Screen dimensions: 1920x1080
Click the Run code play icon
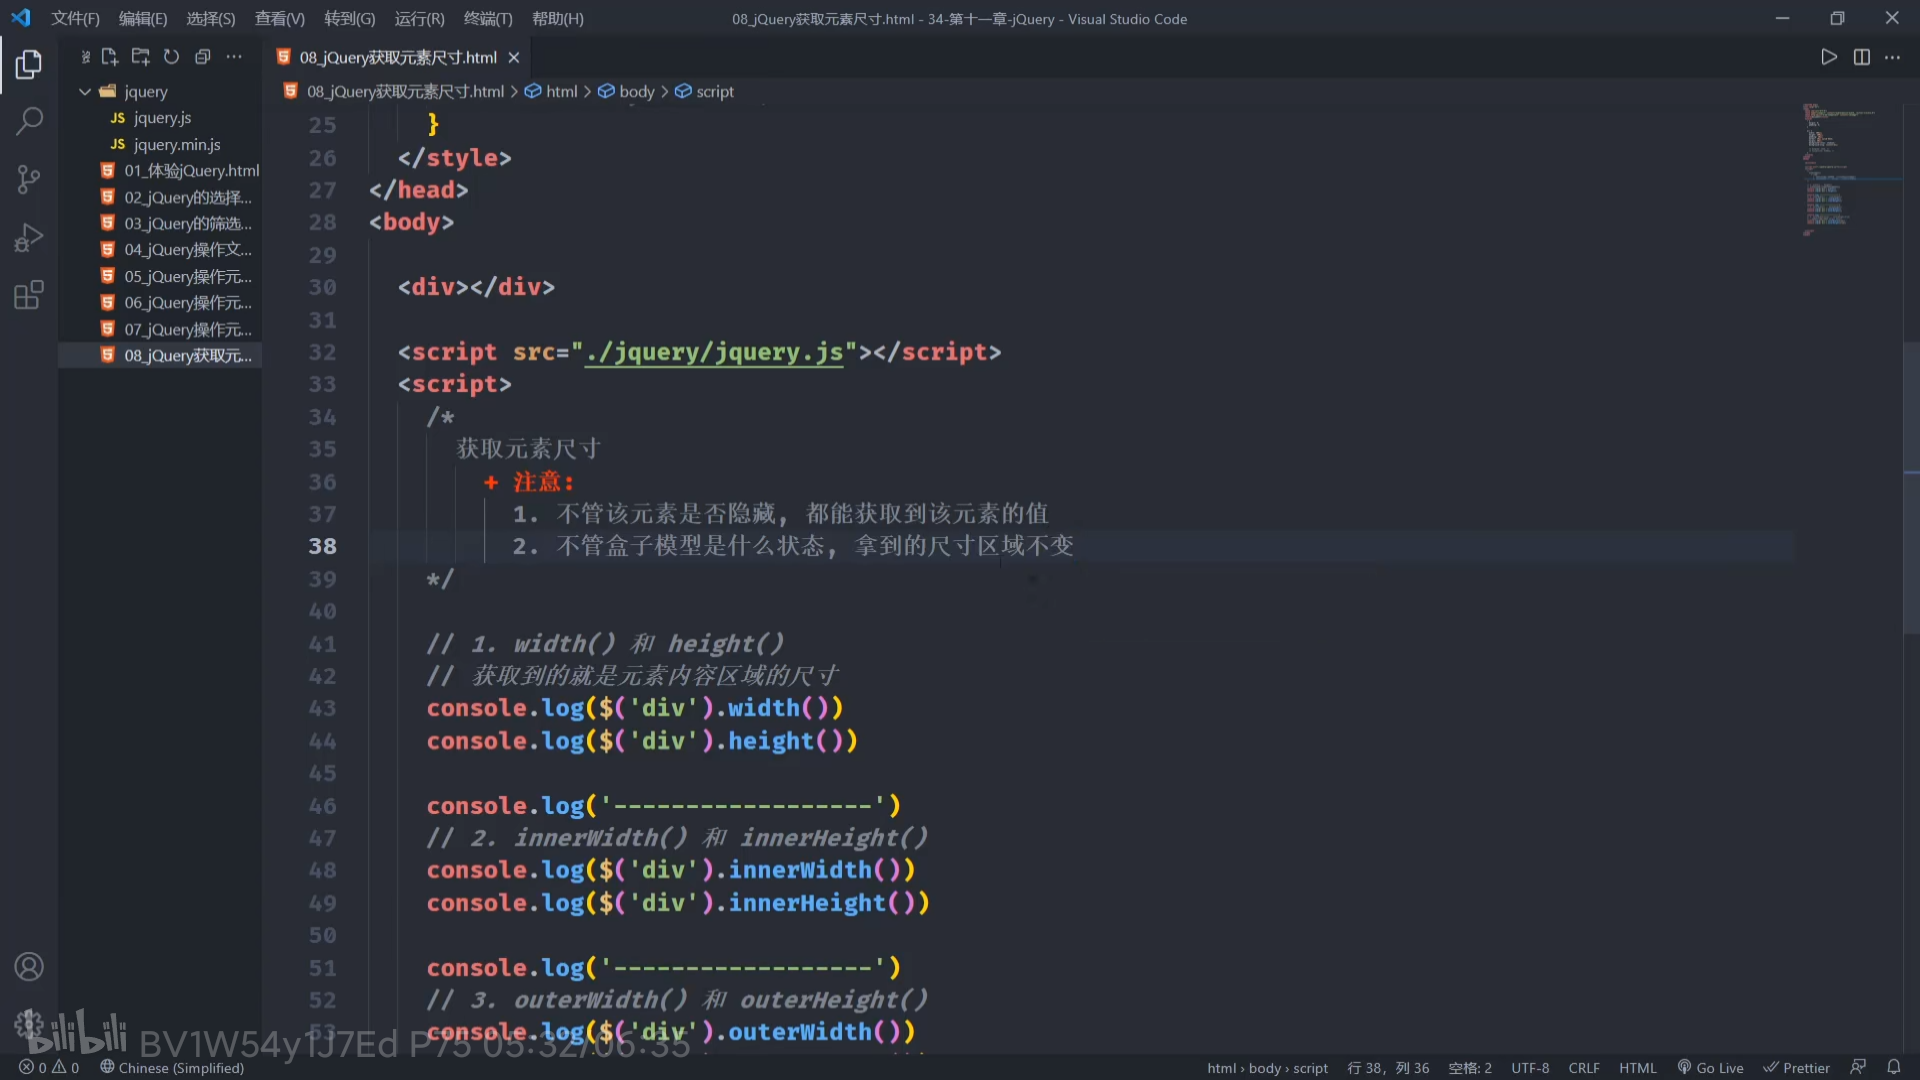(1828, 57)
